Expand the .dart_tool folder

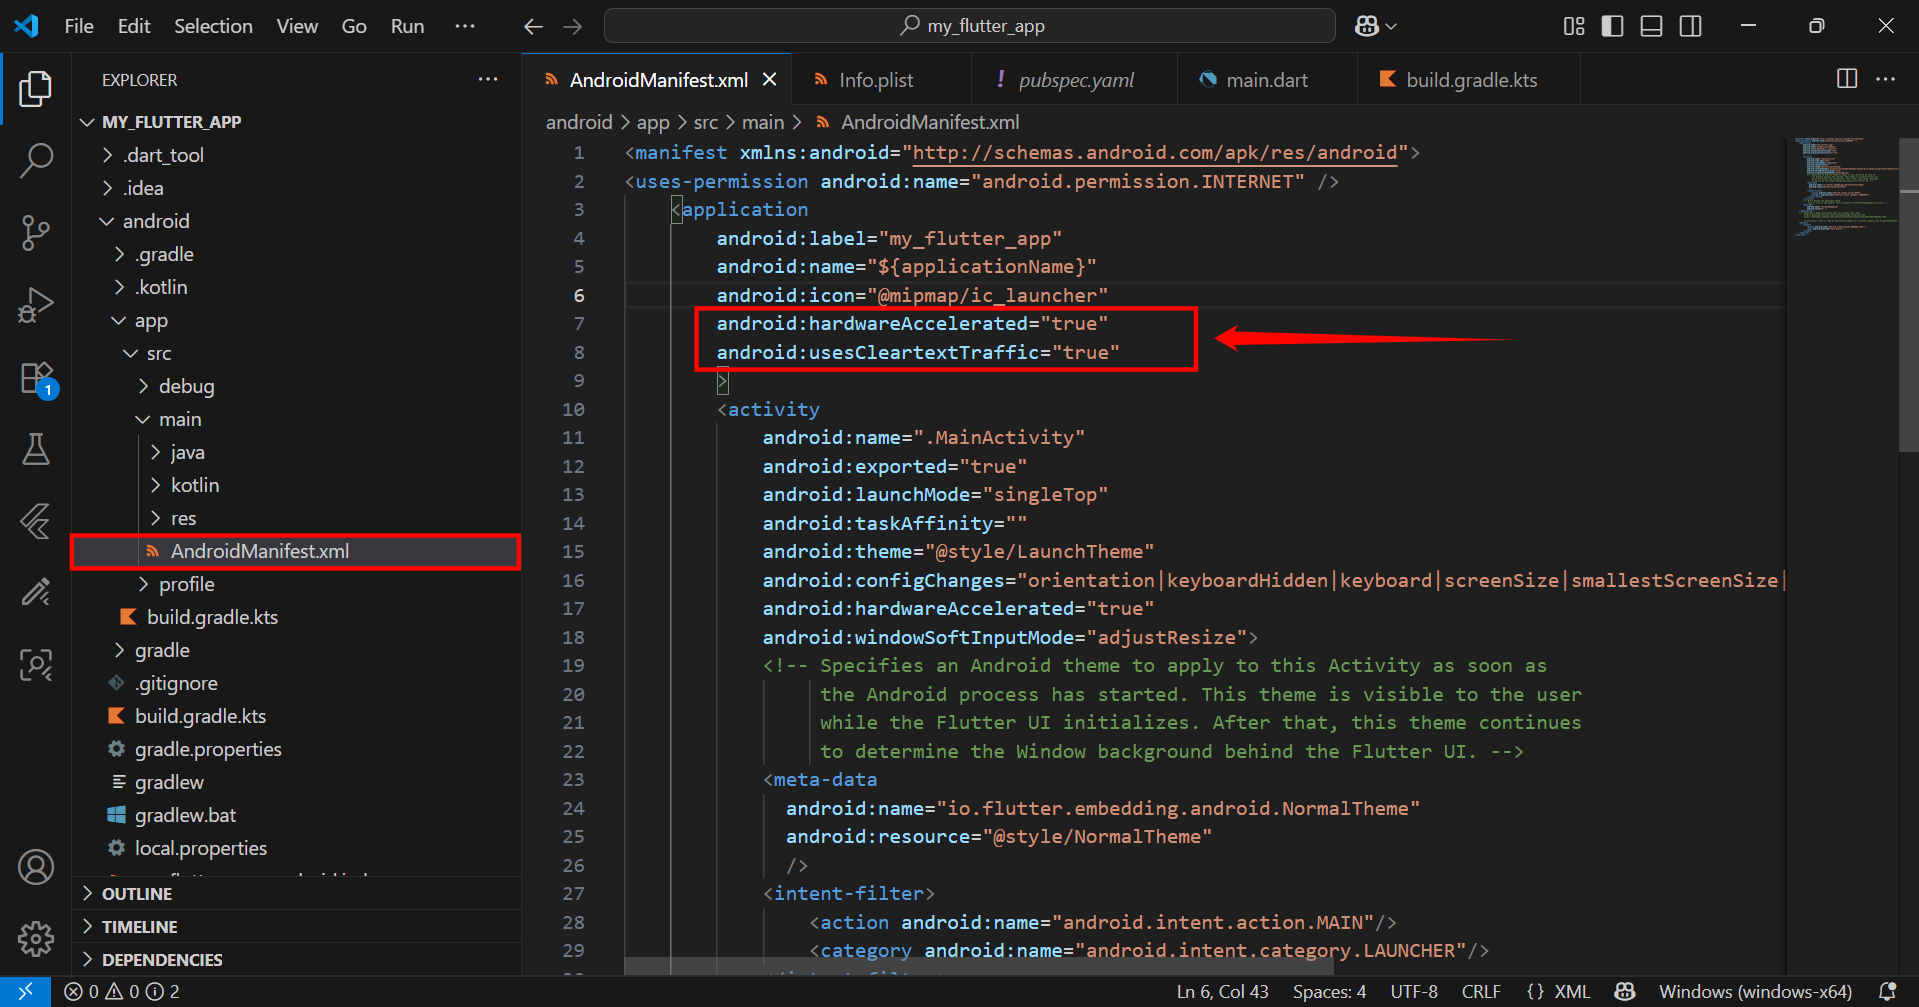[296, 155]
